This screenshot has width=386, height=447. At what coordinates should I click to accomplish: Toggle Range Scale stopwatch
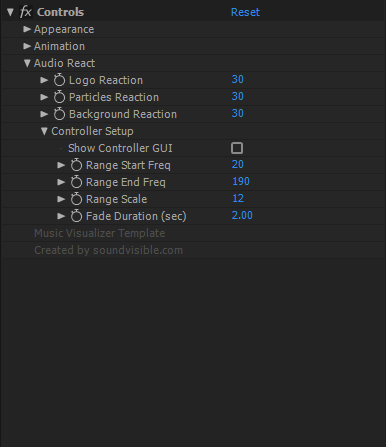(x=76, y=199)
